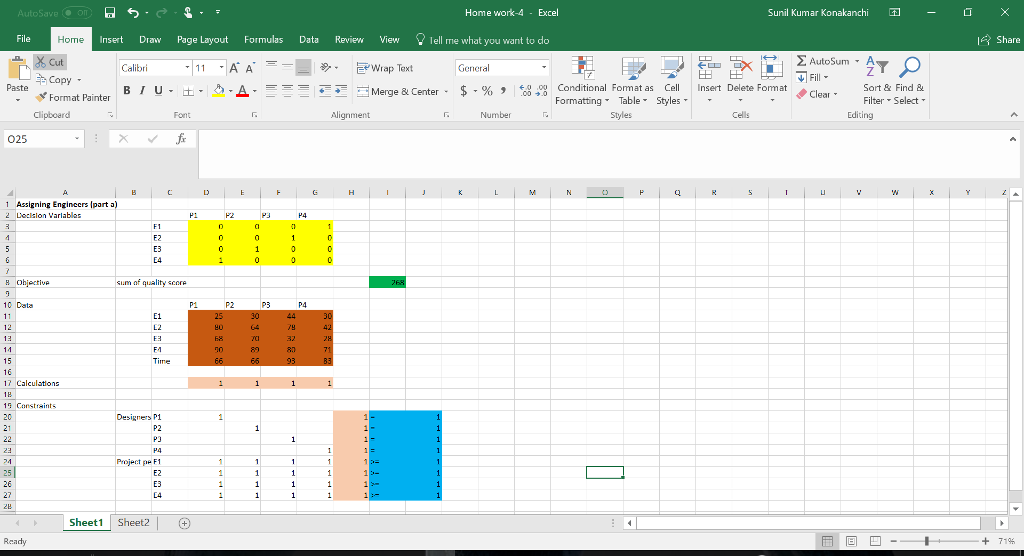The height and width of the screenshot is (556, 1024).
Task: Switch to Page Layout view
Action: tap(852, 541)
